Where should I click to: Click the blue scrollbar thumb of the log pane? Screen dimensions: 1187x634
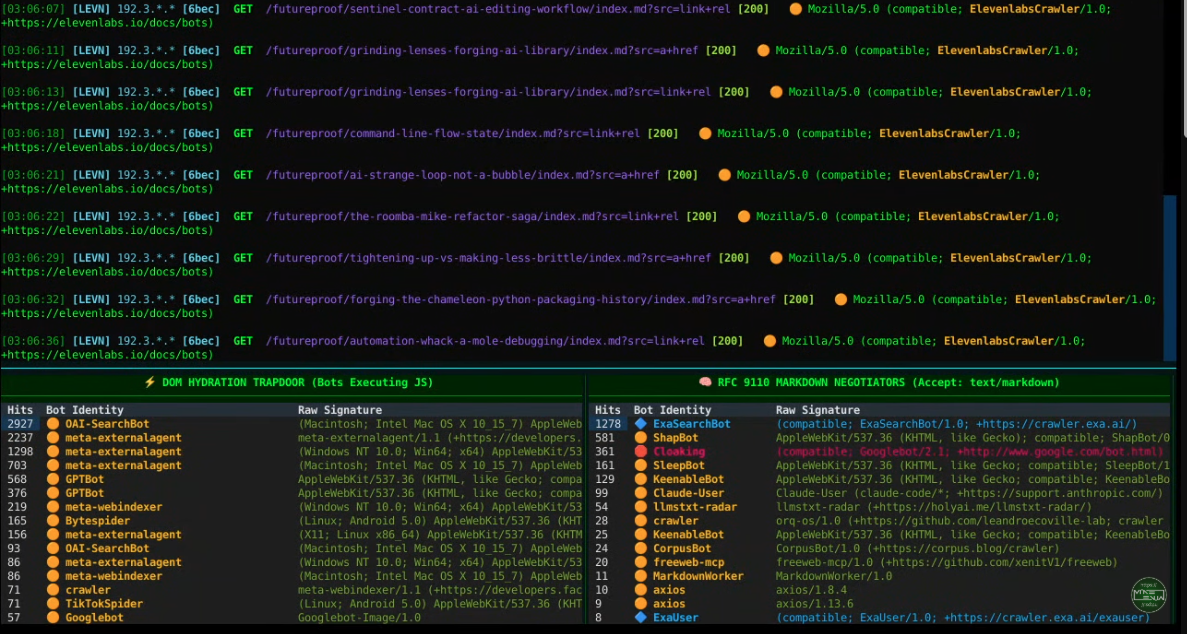pos(1170,278)
